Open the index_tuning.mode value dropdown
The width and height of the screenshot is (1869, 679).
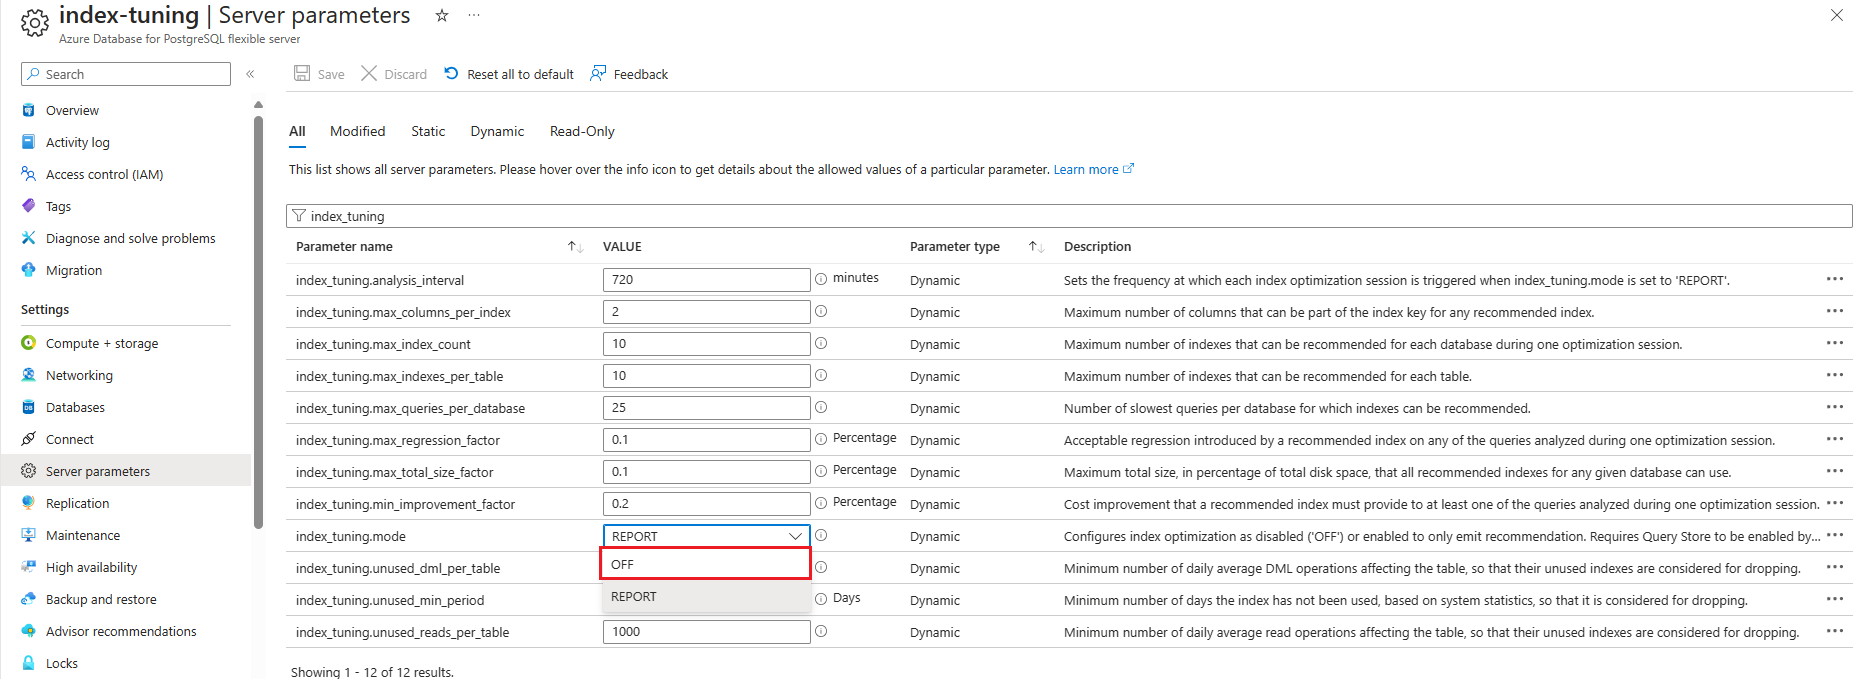[x=707, y=536]
